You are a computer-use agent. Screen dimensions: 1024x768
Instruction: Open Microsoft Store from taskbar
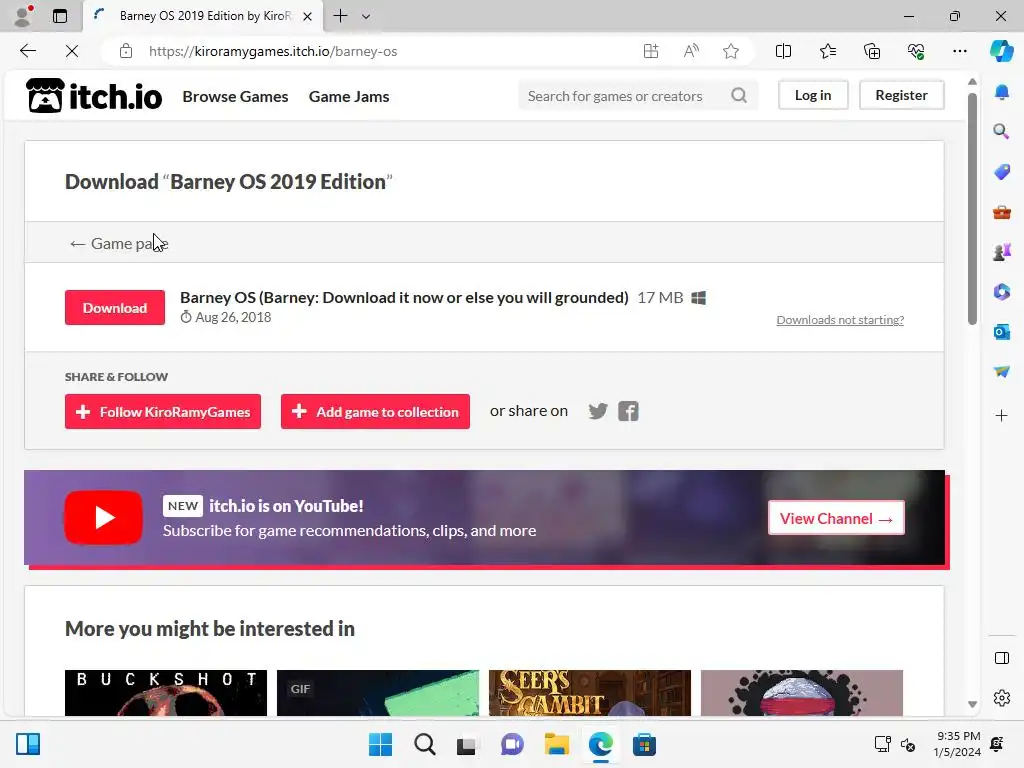(644, 744)
